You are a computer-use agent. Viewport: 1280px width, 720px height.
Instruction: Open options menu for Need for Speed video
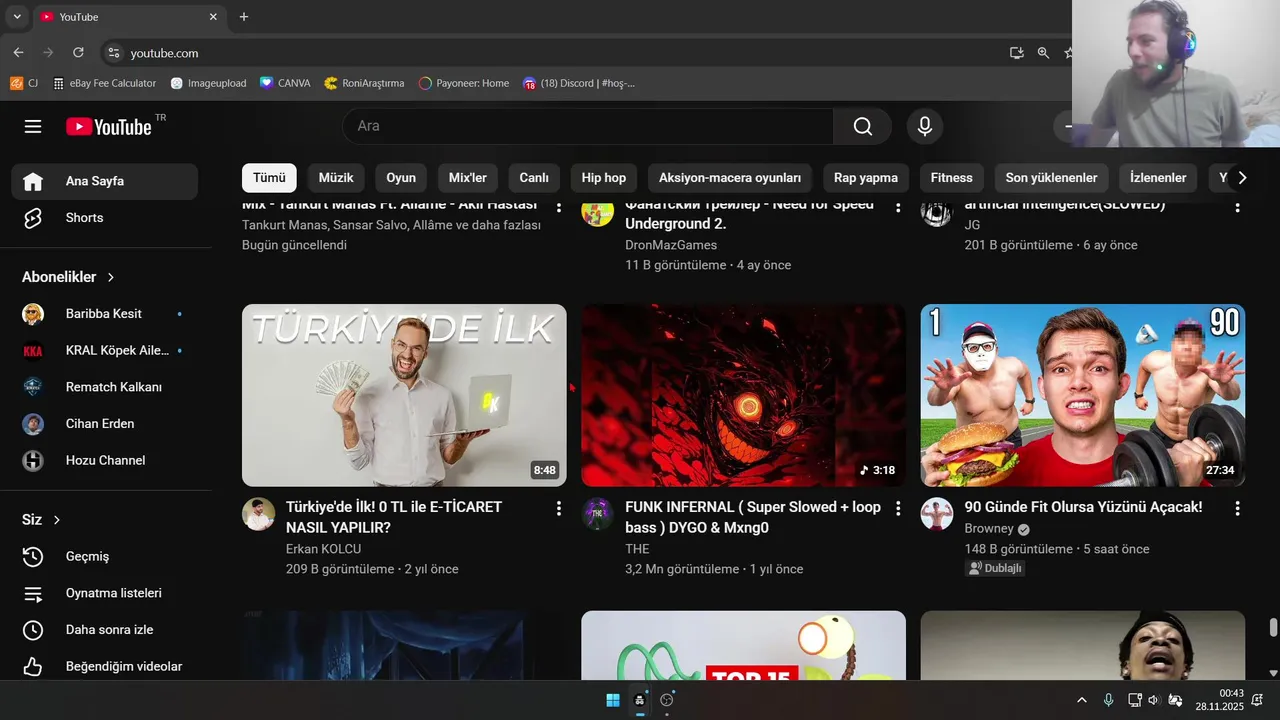(x=898, y=207)
